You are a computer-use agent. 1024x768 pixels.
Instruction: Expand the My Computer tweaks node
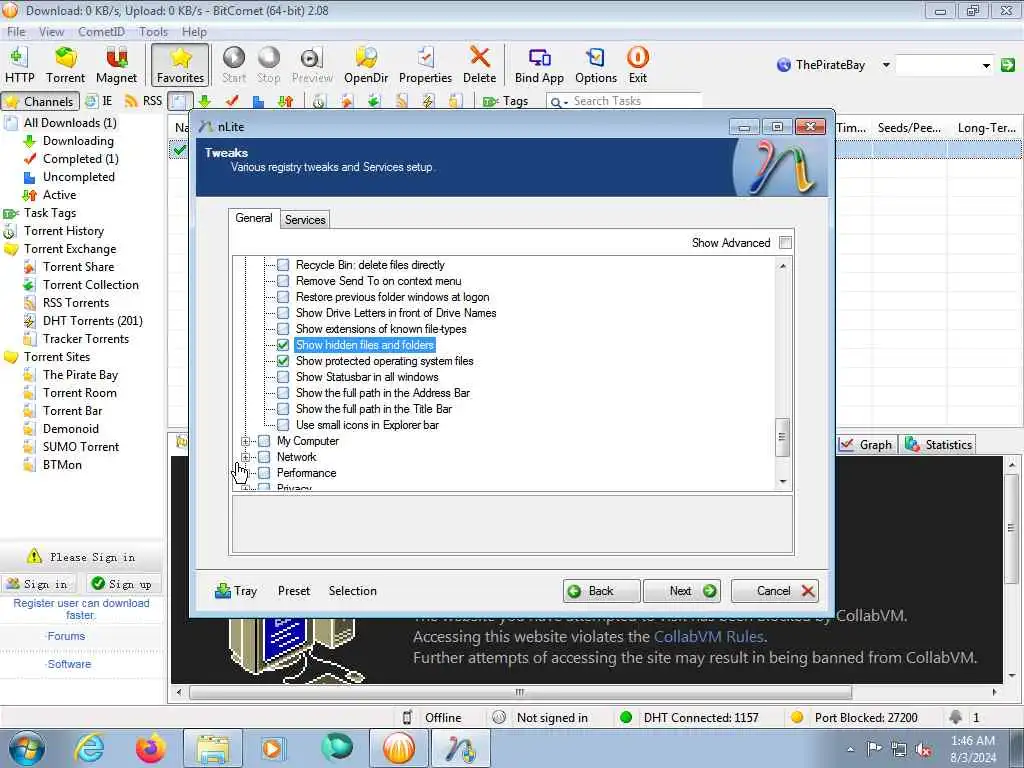[245, 441]
